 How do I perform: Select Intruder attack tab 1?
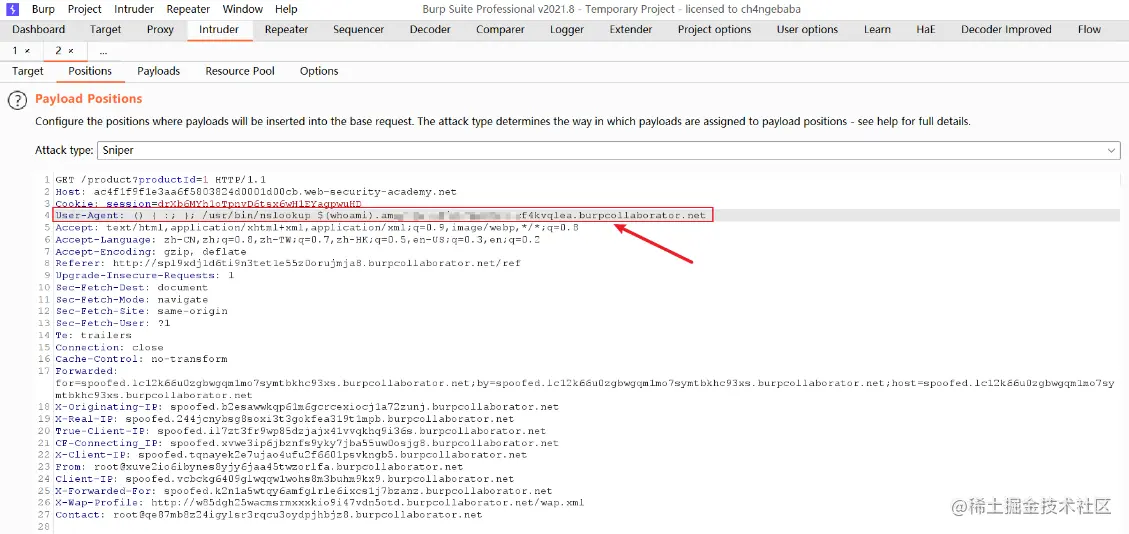[x=14, y=51]
